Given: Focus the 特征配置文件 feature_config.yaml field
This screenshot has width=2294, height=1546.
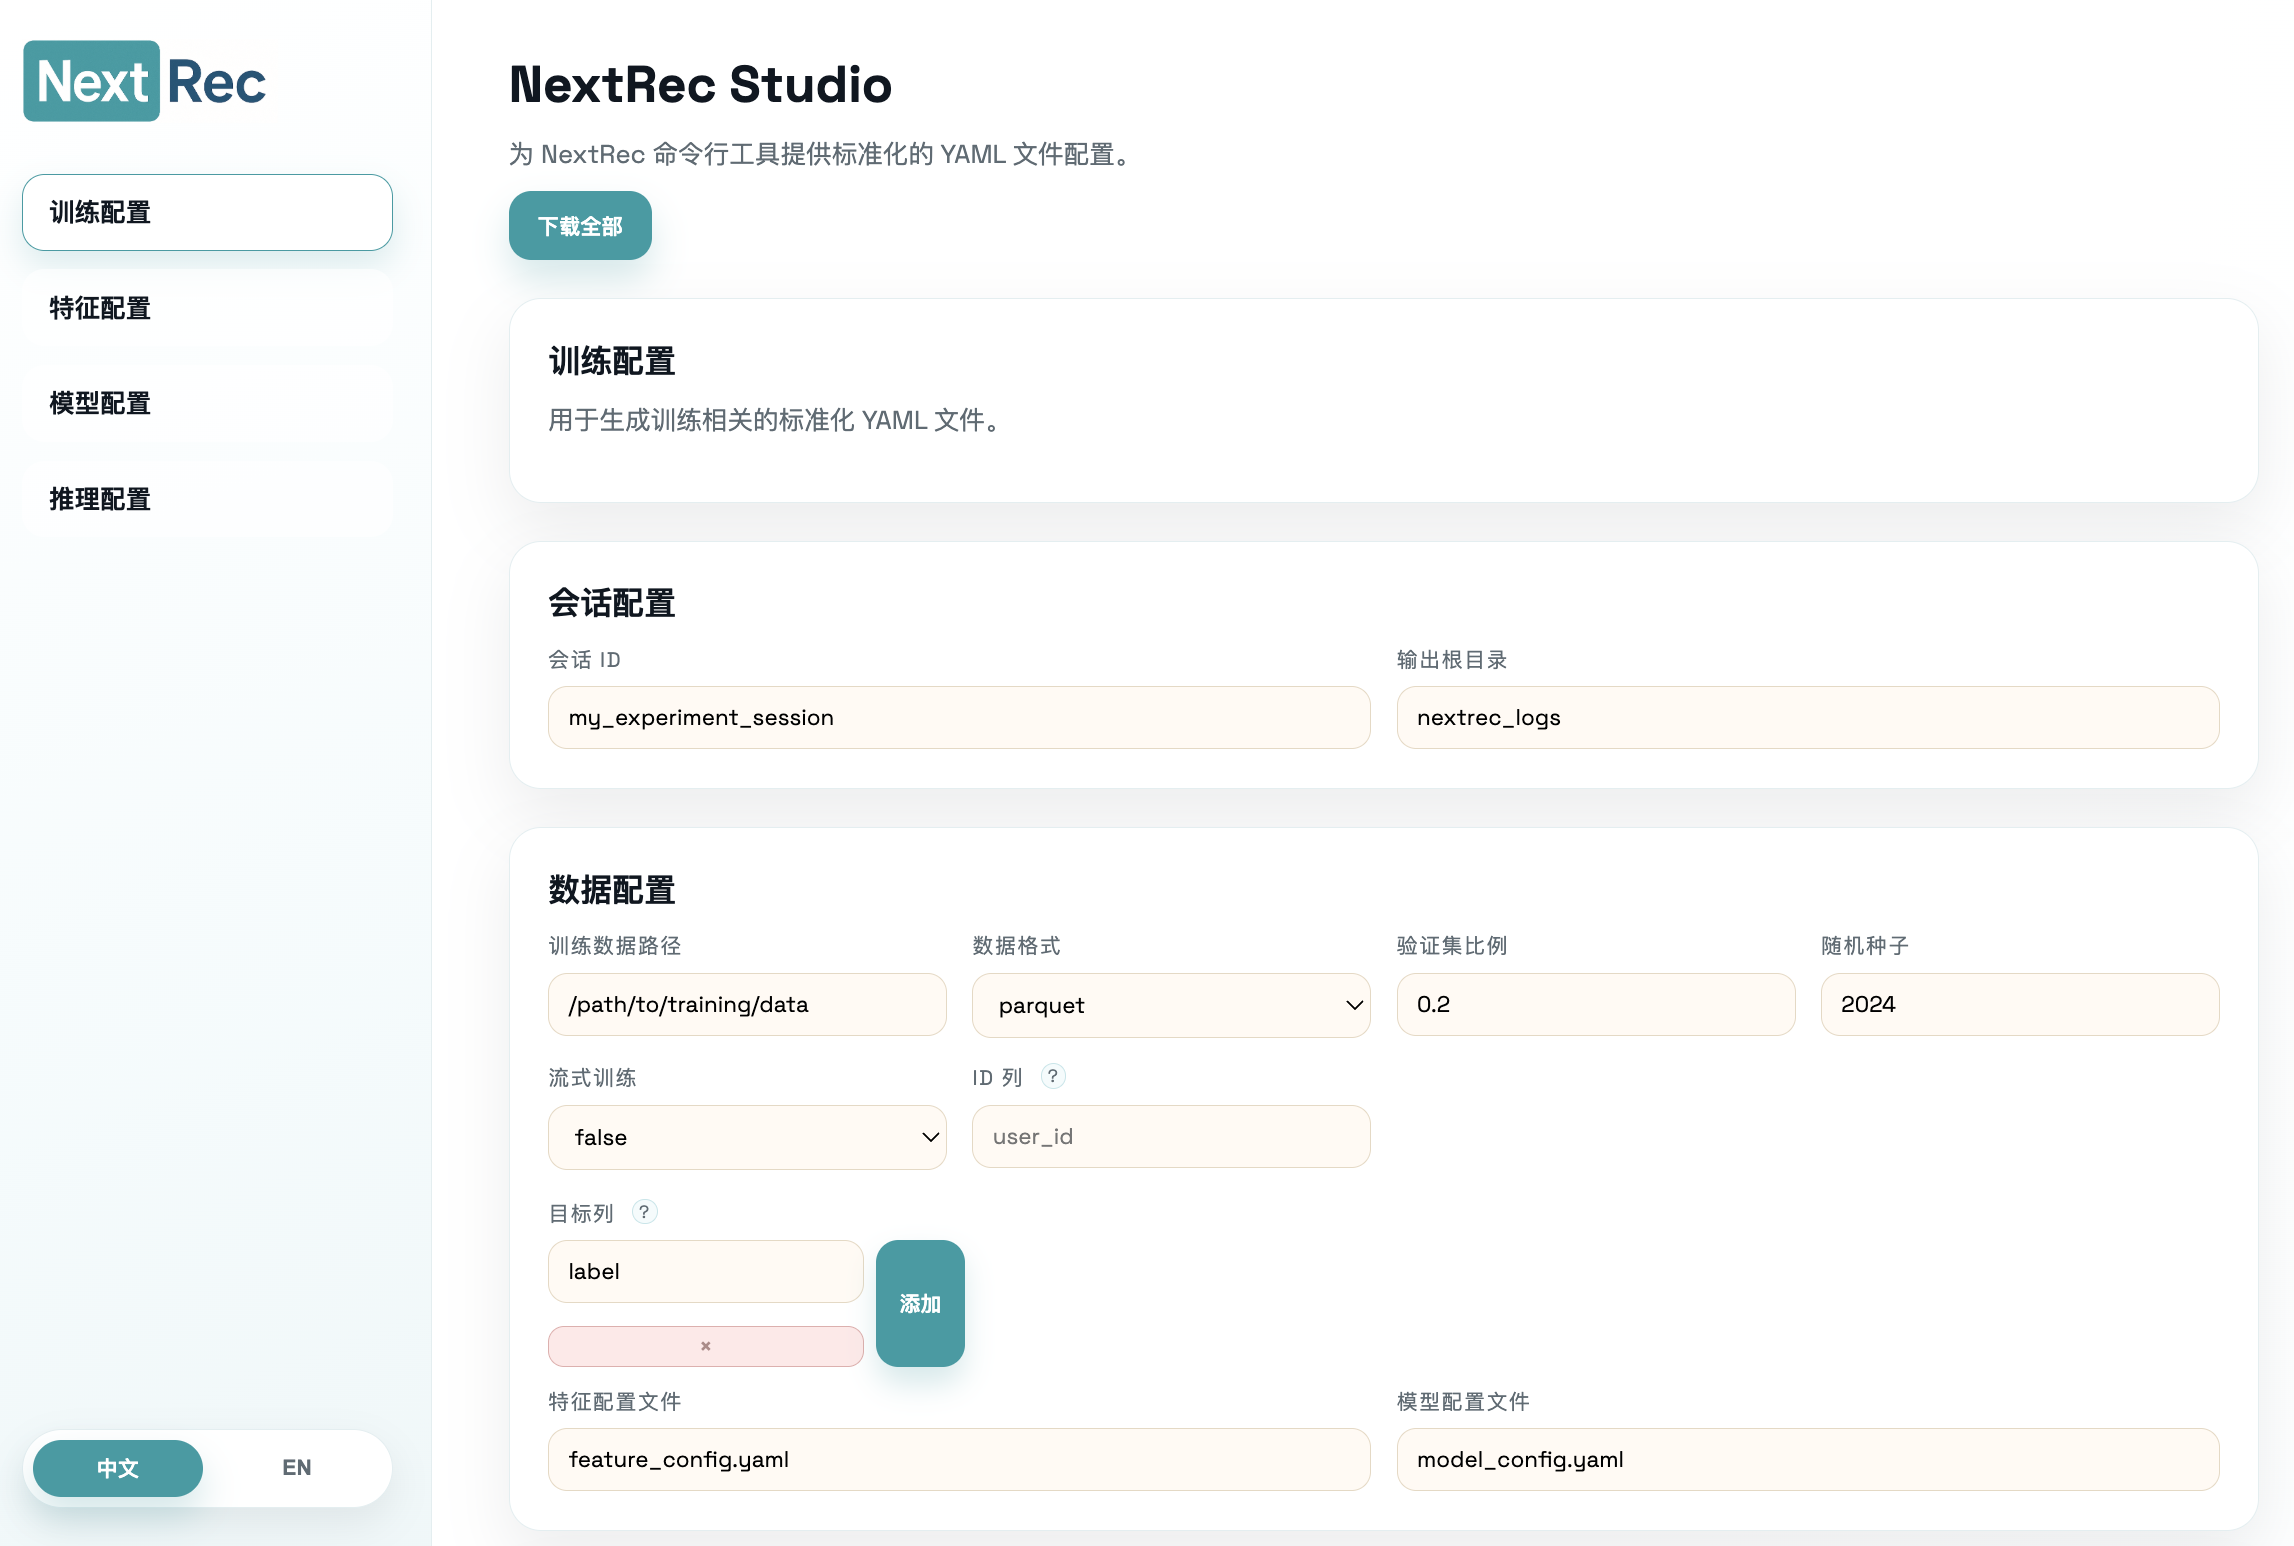Looking at the screenshot, I should [958, 1459].
